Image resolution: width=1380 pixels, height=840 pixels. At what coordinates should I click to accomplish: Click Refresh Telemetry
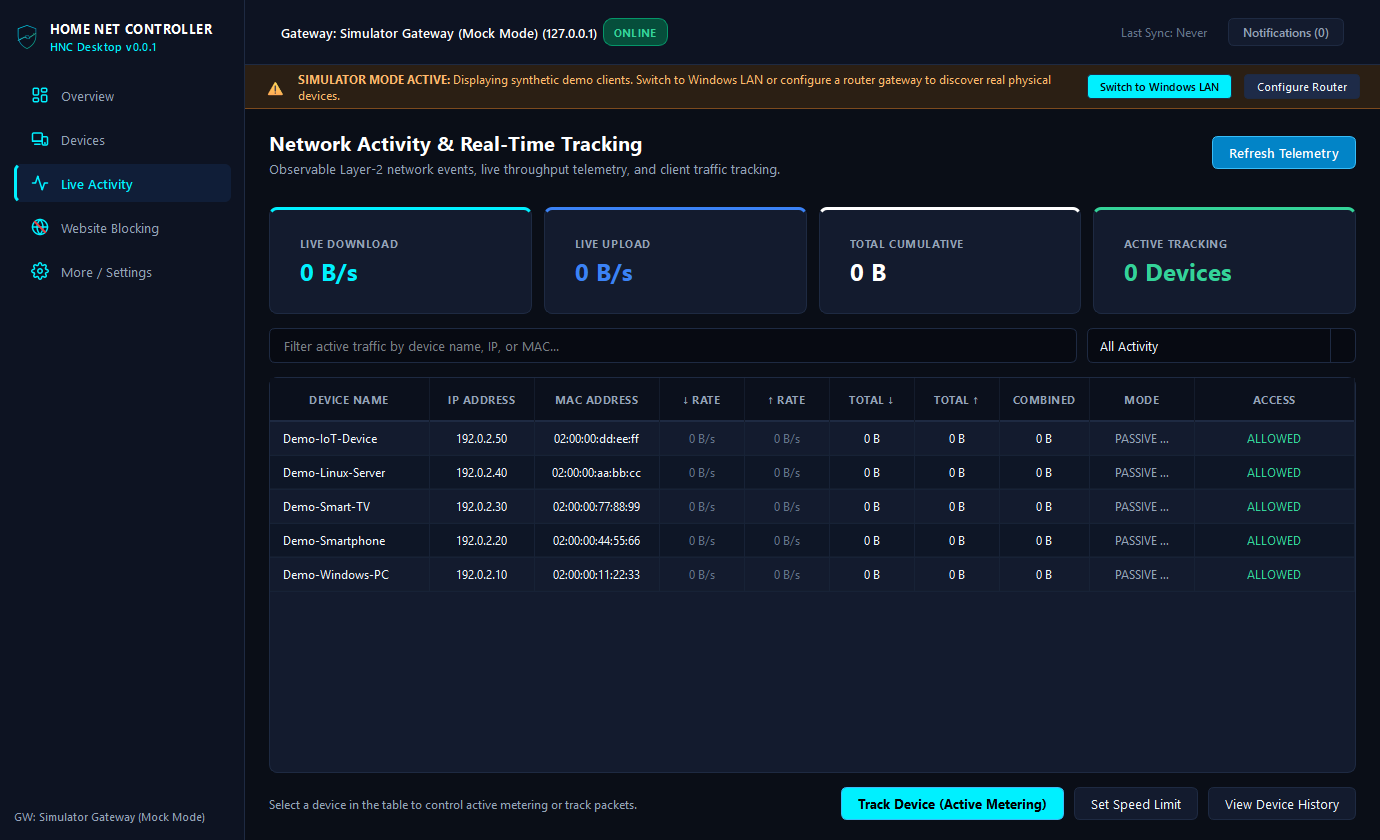click(1284, 153)
